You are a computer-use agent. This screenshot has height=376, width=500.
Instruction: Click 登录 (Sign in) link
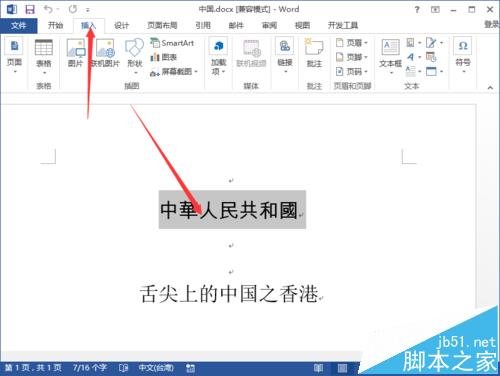[x=492, y=24]
